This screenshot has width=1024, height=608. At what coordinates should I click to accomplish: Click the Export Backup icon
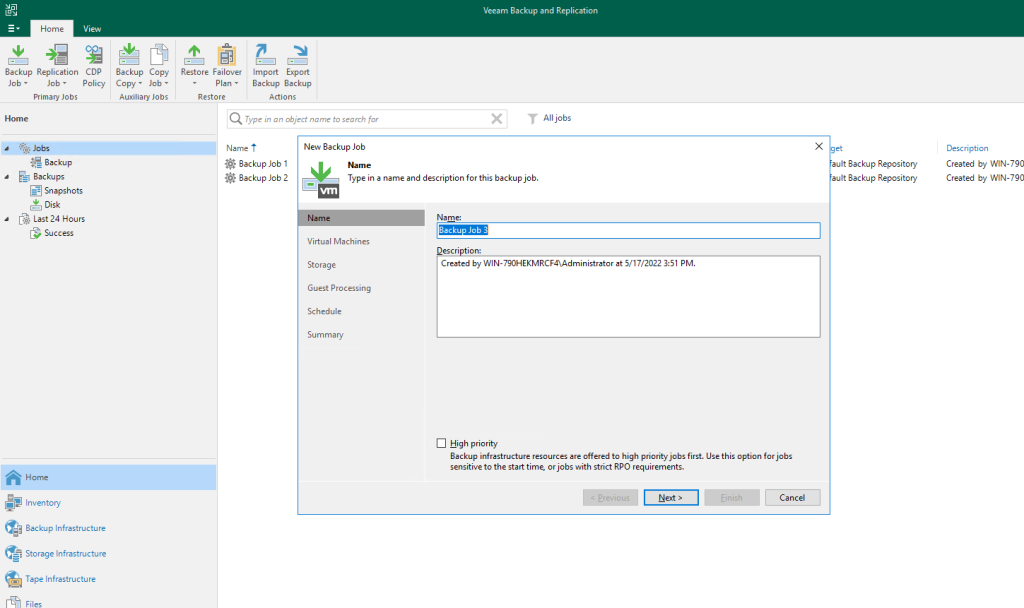coord(298,54)
